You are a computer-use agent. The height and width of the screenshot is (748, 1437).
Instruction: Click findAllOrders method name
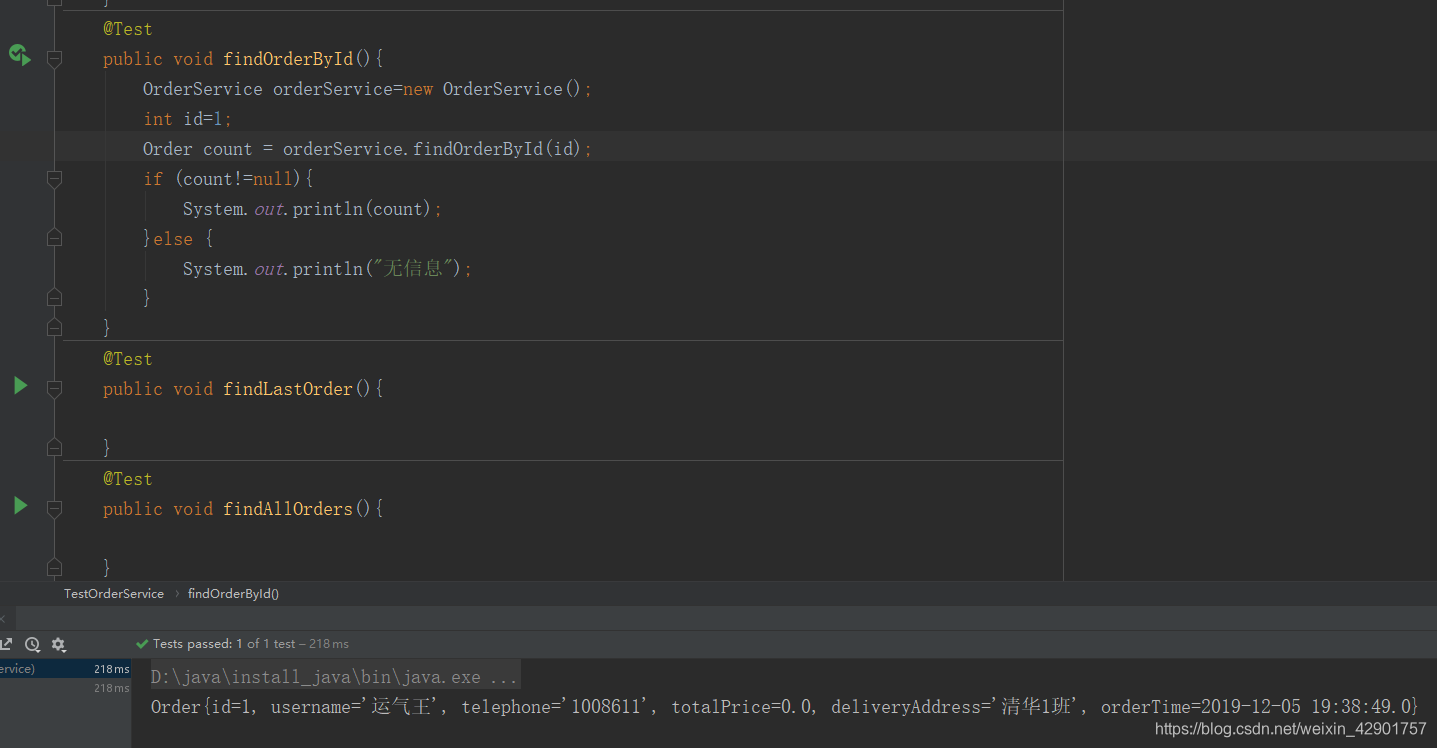288,509
